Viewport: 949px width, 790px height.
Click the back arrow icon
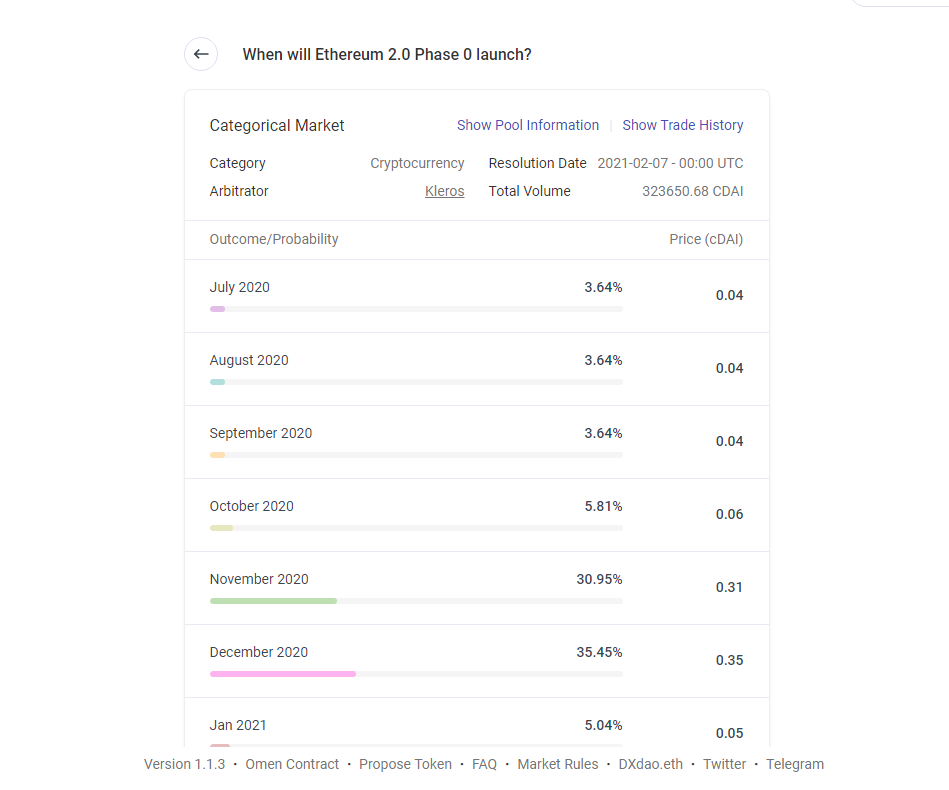201,54
